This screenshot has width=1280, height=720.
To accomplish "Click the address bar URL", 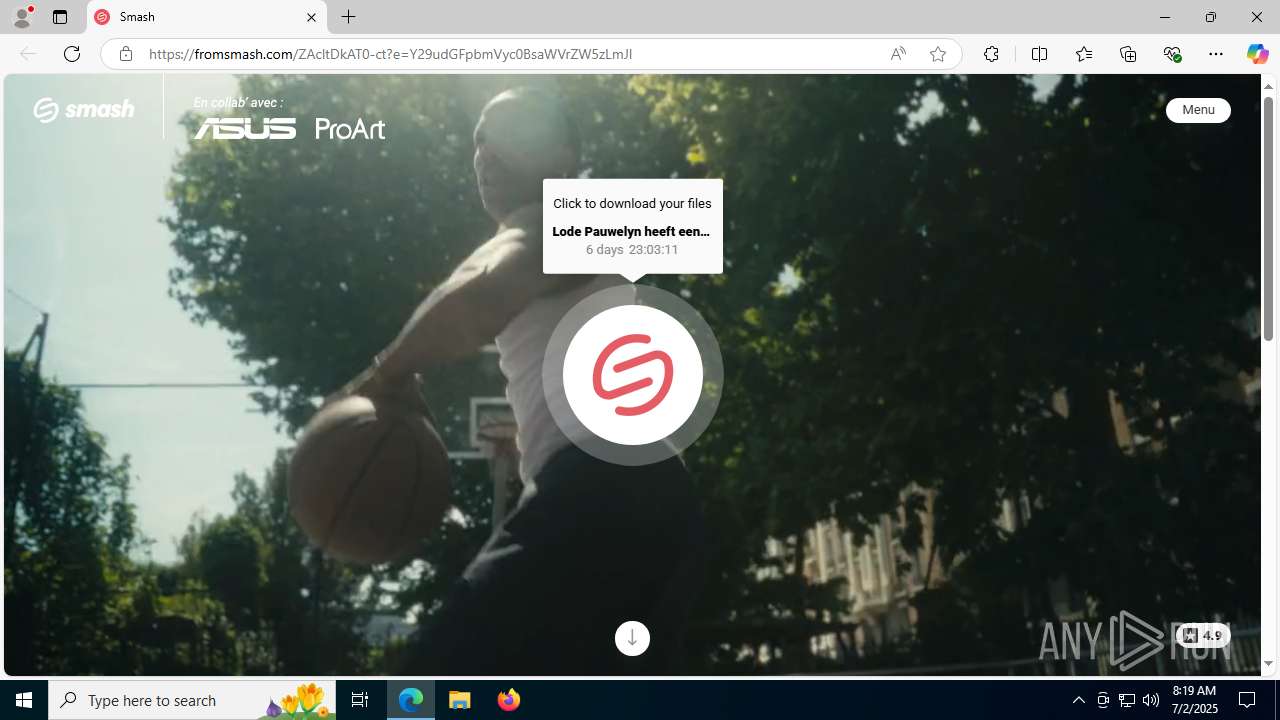I will pos(390,54).
